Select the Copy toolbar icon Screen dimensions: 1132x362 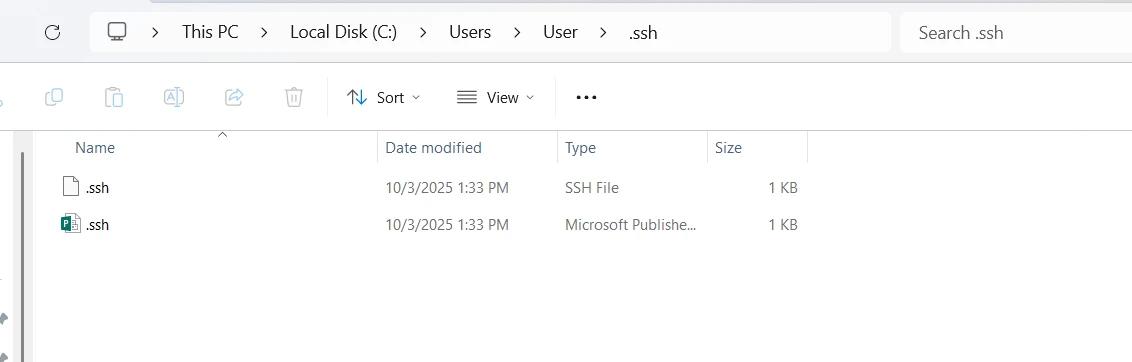tap(54, 97)
